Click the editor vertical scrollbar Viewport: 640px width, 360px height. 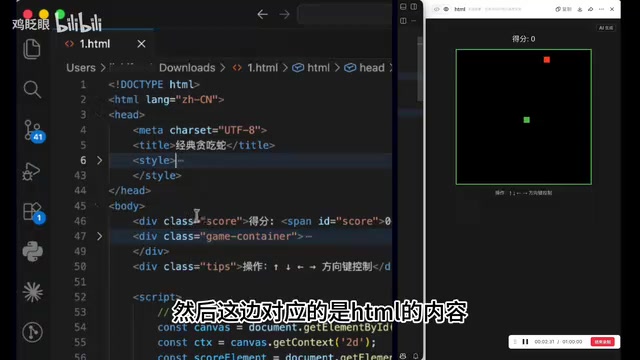[419, 69]
